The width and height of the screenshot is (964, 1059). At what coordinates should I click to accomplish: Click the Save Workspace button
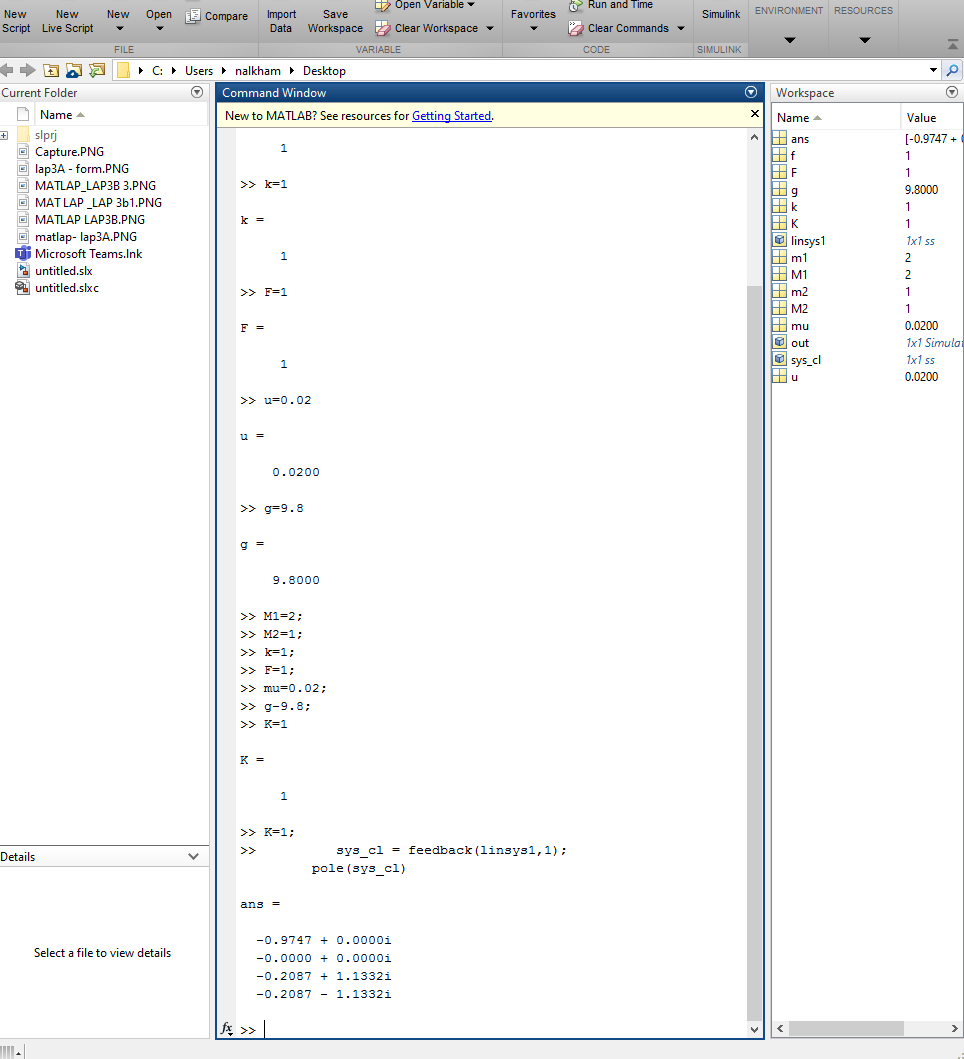click(335, 21)
